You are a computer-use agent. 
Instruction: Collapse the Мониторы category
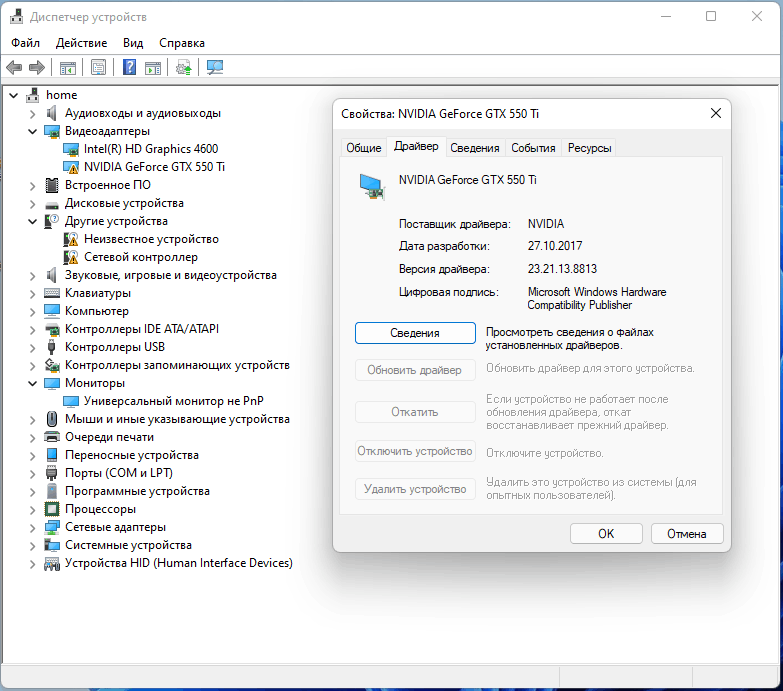click(x=32, y=383)
